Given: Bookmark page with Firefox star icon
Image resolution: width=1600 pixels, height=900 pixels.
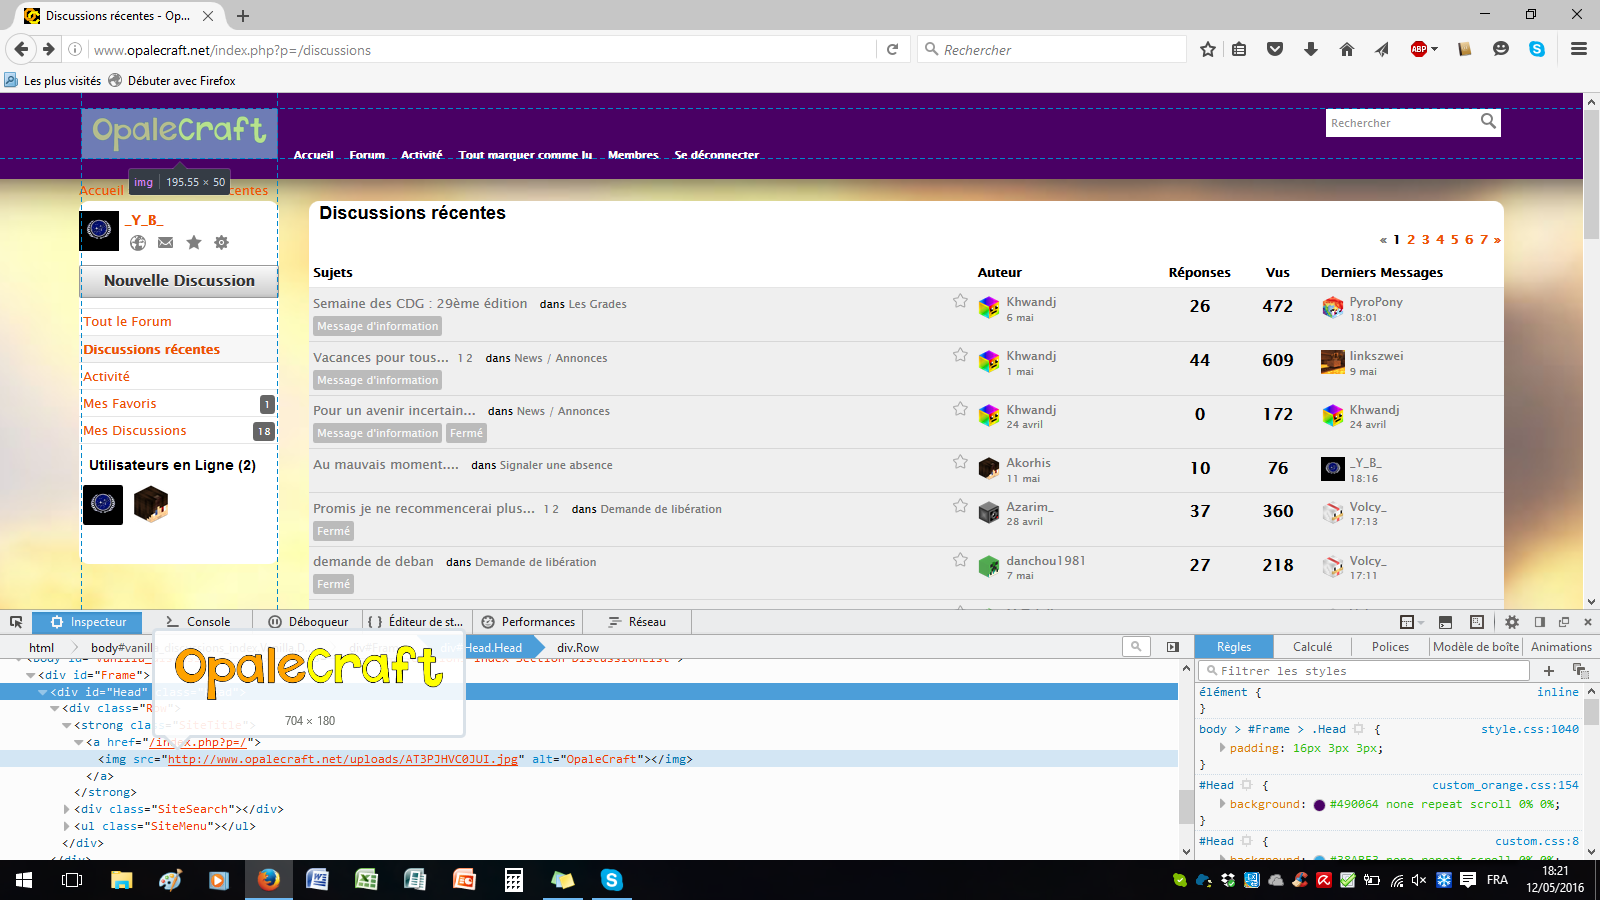Looking at the screenshot, I should 1208,49.
